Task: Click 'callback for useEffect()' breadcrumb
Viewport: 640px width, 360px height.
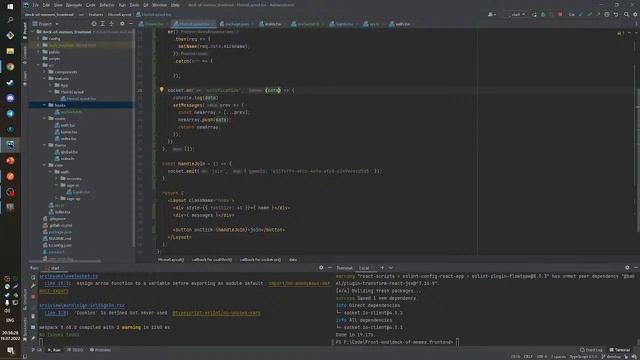Action: [211, 259]
